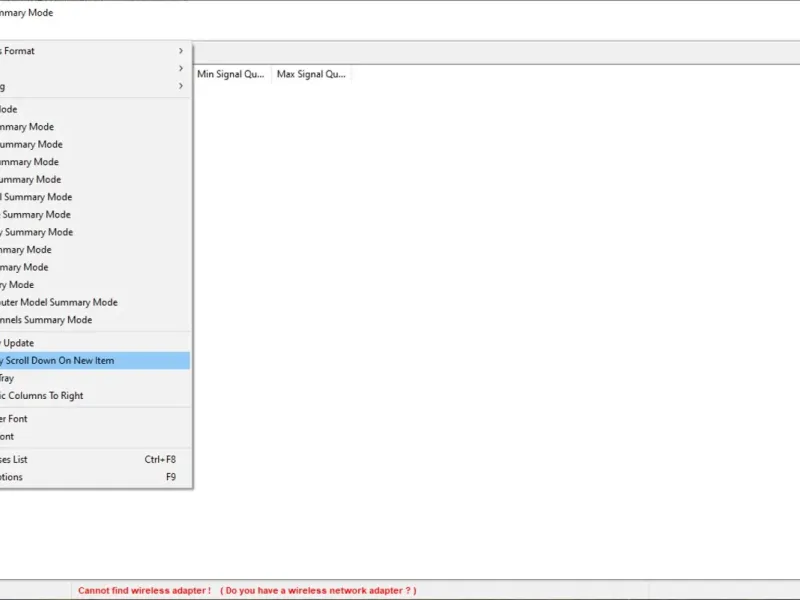The height and width of the screenshot is (600, 800).
Task: Toggle the "Columns To Right" option
Action: 95,396
